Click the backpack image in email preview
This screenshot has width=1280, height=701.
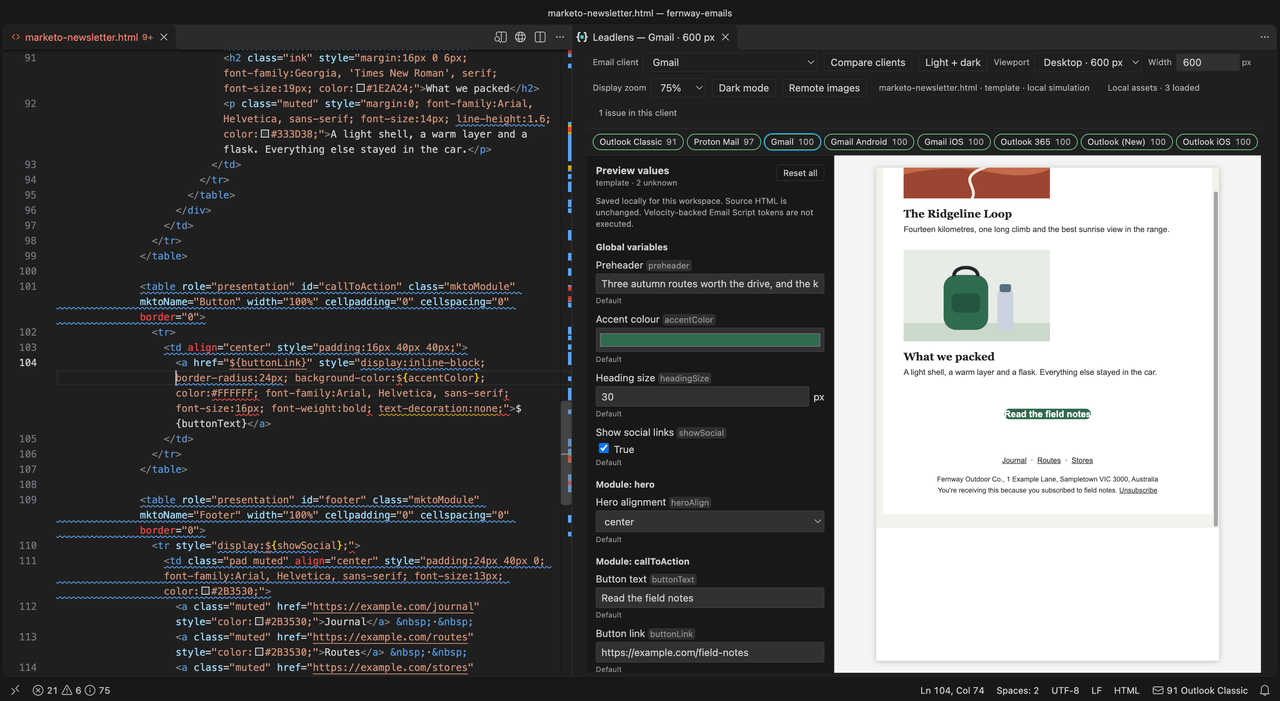(976, 295)
